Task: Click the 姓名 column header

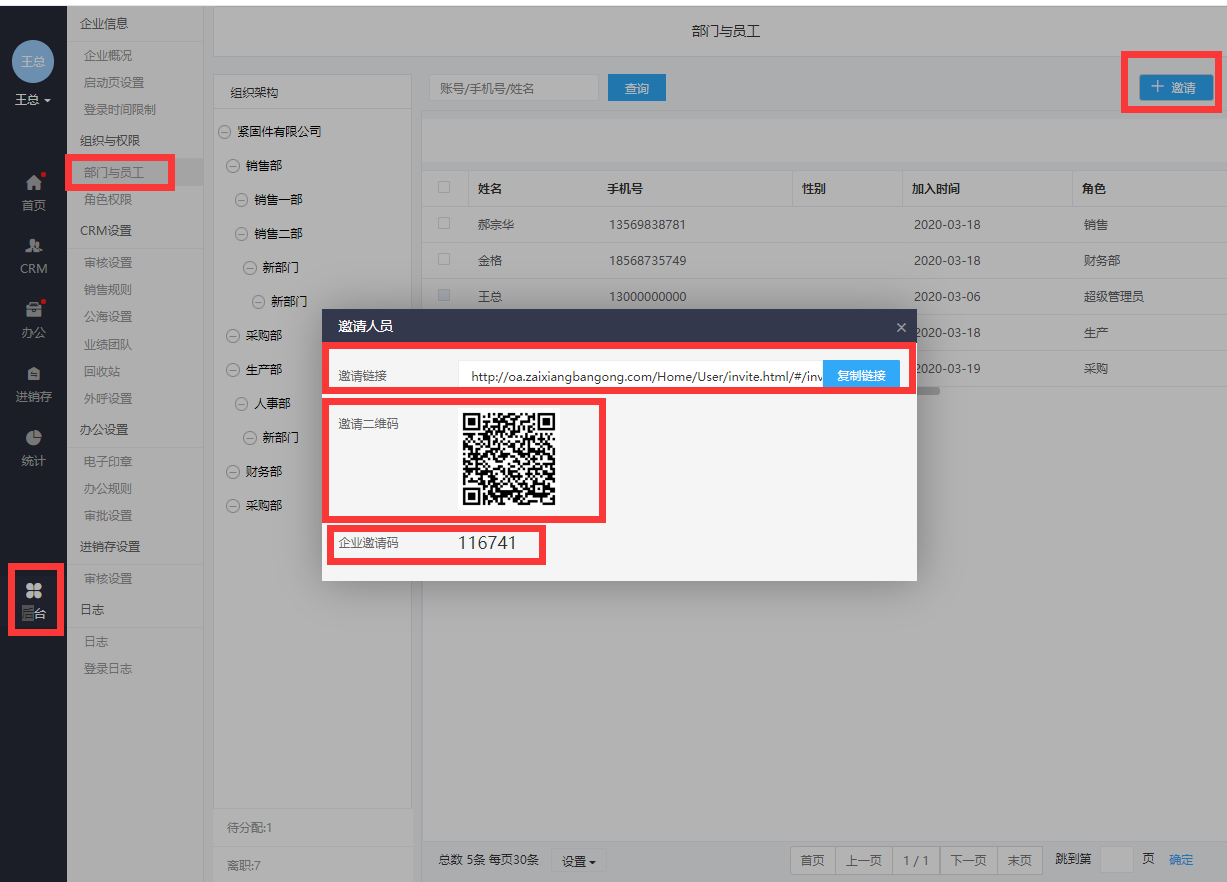Action: [x=490, y=188]
